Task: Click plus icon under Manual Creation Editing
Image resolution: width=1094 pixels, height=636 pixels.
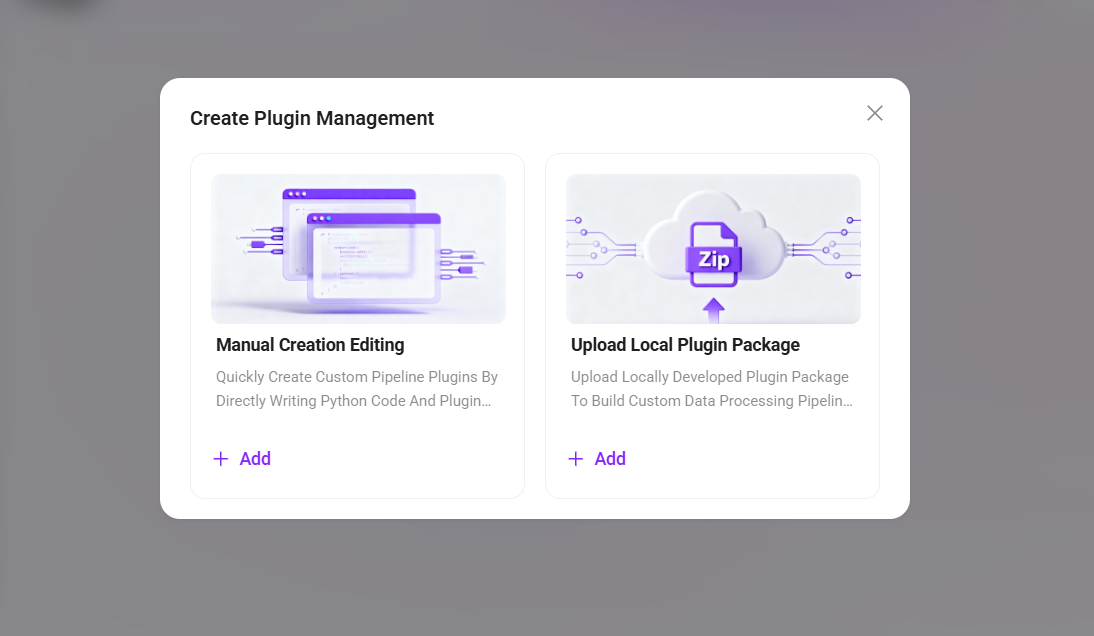Action: coord(220,459)
